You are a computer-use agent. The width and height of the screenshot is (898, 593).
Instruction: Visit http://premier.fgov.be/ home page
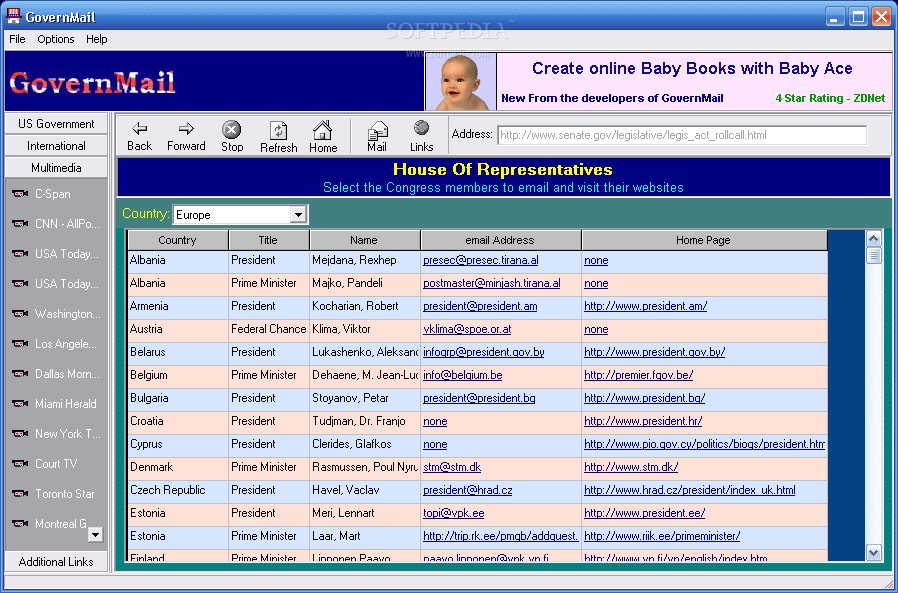(639, 375)
